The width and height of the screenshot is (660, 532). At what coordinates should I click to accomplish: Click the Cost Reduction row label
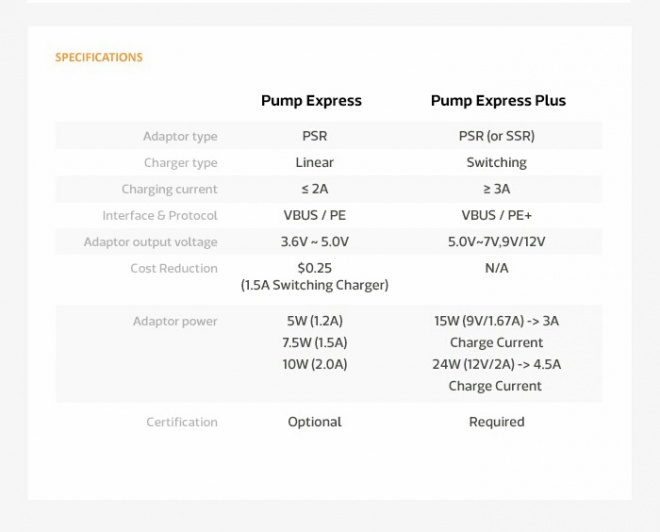pos(174,269)
